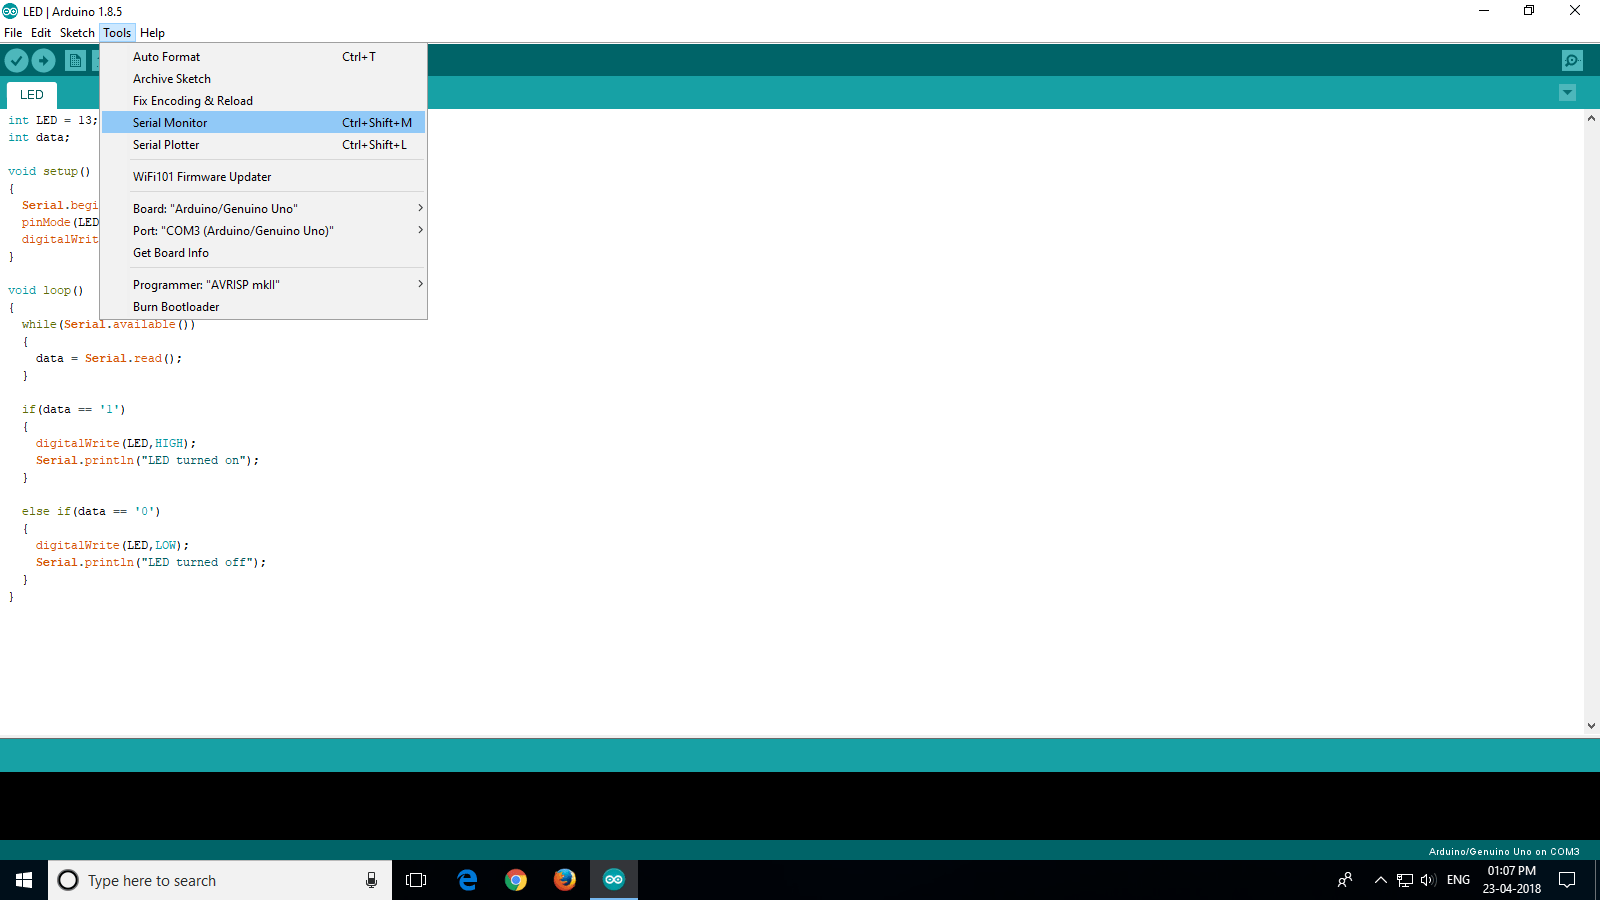Click the New sketch icon
The height and width of the screenshot is (900, 1600).
click(75, 60)
